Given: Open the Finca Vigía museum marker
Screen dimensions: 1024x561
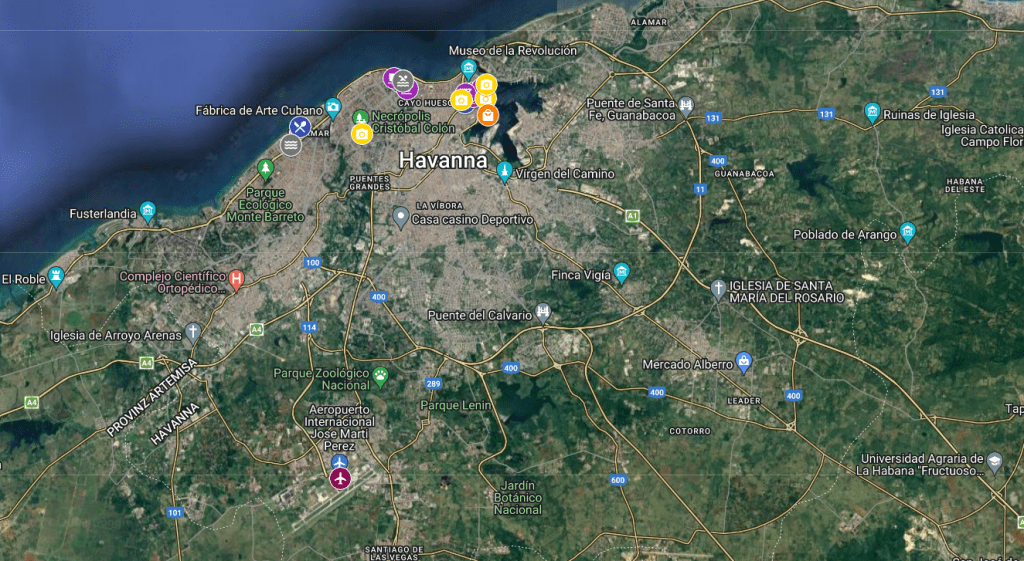Looking at the screenshot, I should click(622, 273).
